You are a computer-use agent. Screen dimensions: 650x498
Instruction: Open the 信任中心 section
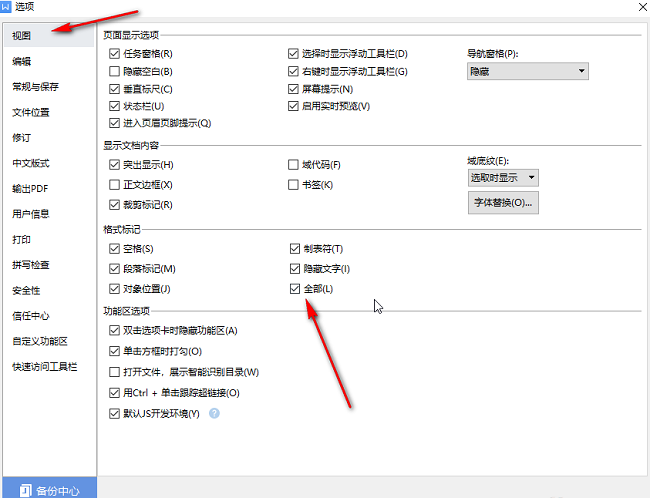31,316
